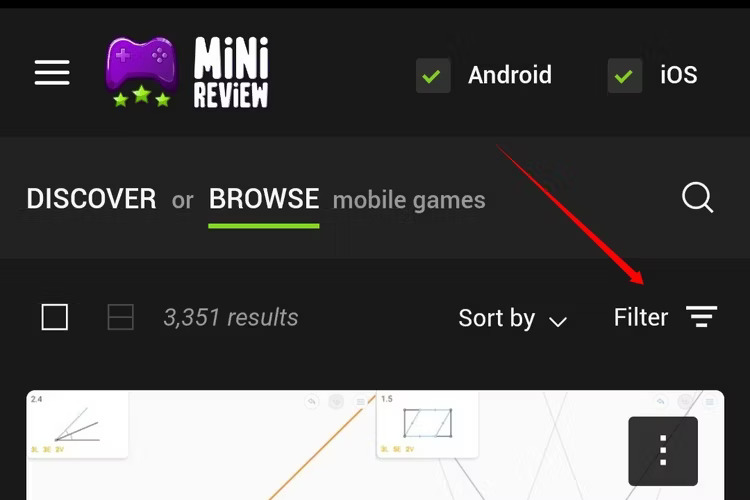Open the Filter panel
The height and width of the screenshot is (500, 750).
pos(665,317)
